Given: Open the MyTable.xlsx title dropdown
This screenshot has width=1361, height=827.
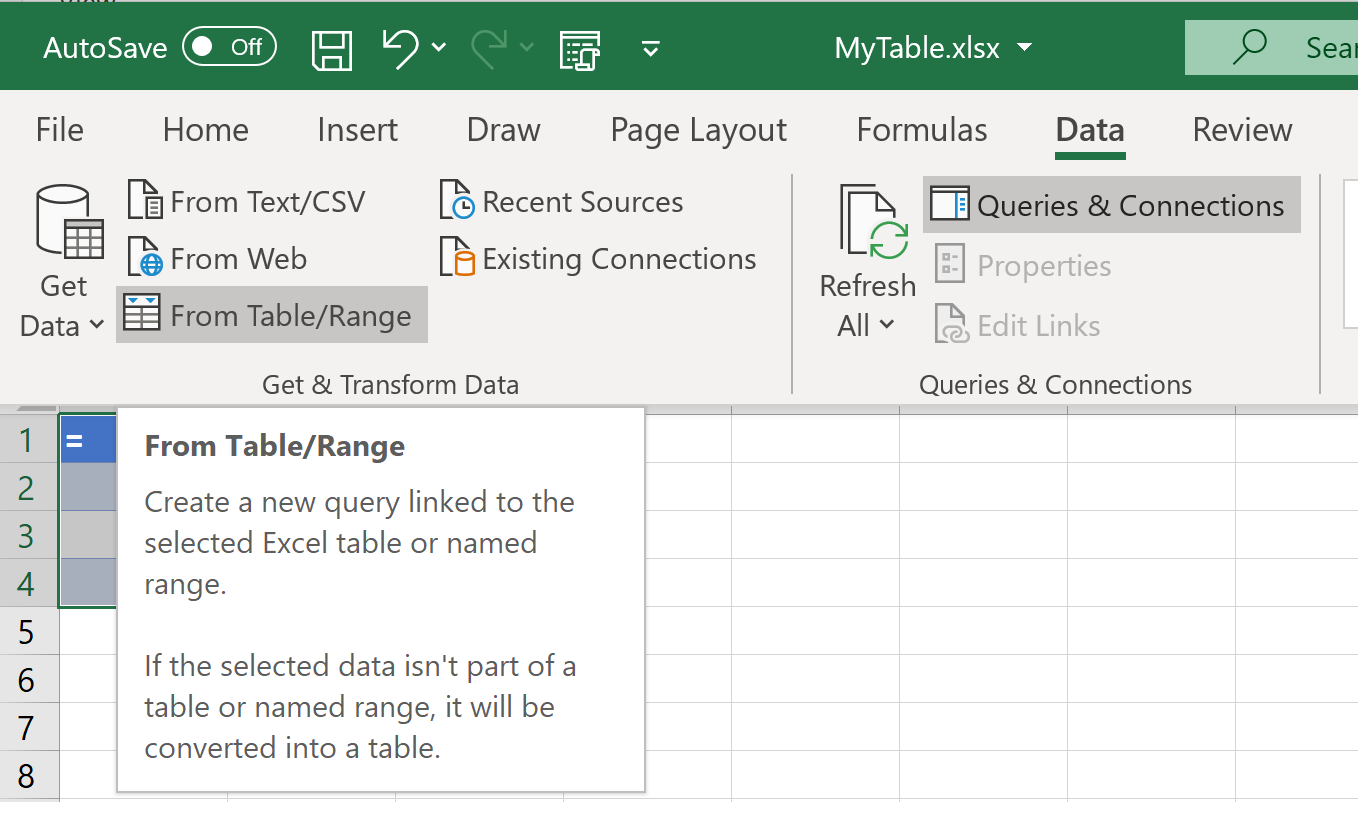Looking at the screenshot, I should (x=1024, y=46).
